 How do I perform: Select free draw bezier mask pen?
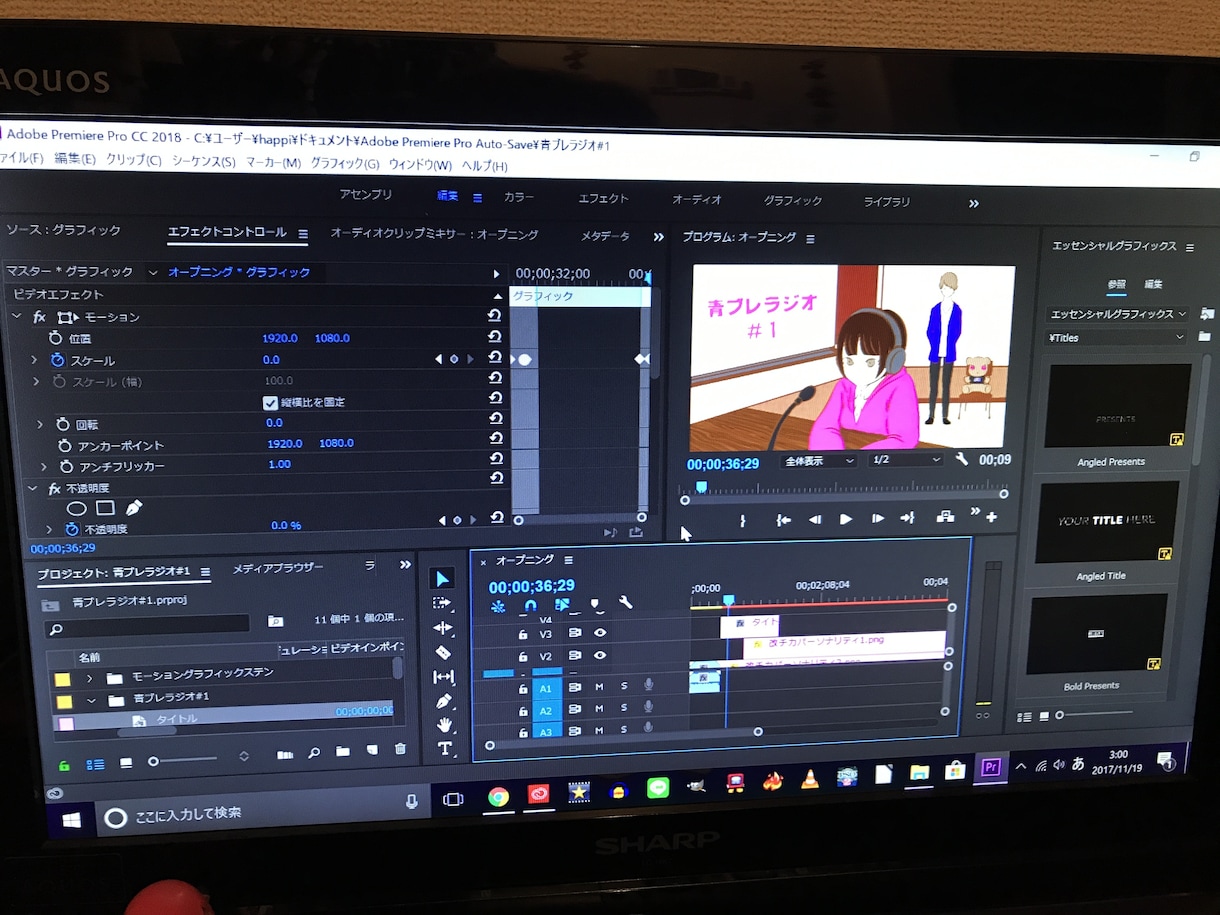pos(133,508)
